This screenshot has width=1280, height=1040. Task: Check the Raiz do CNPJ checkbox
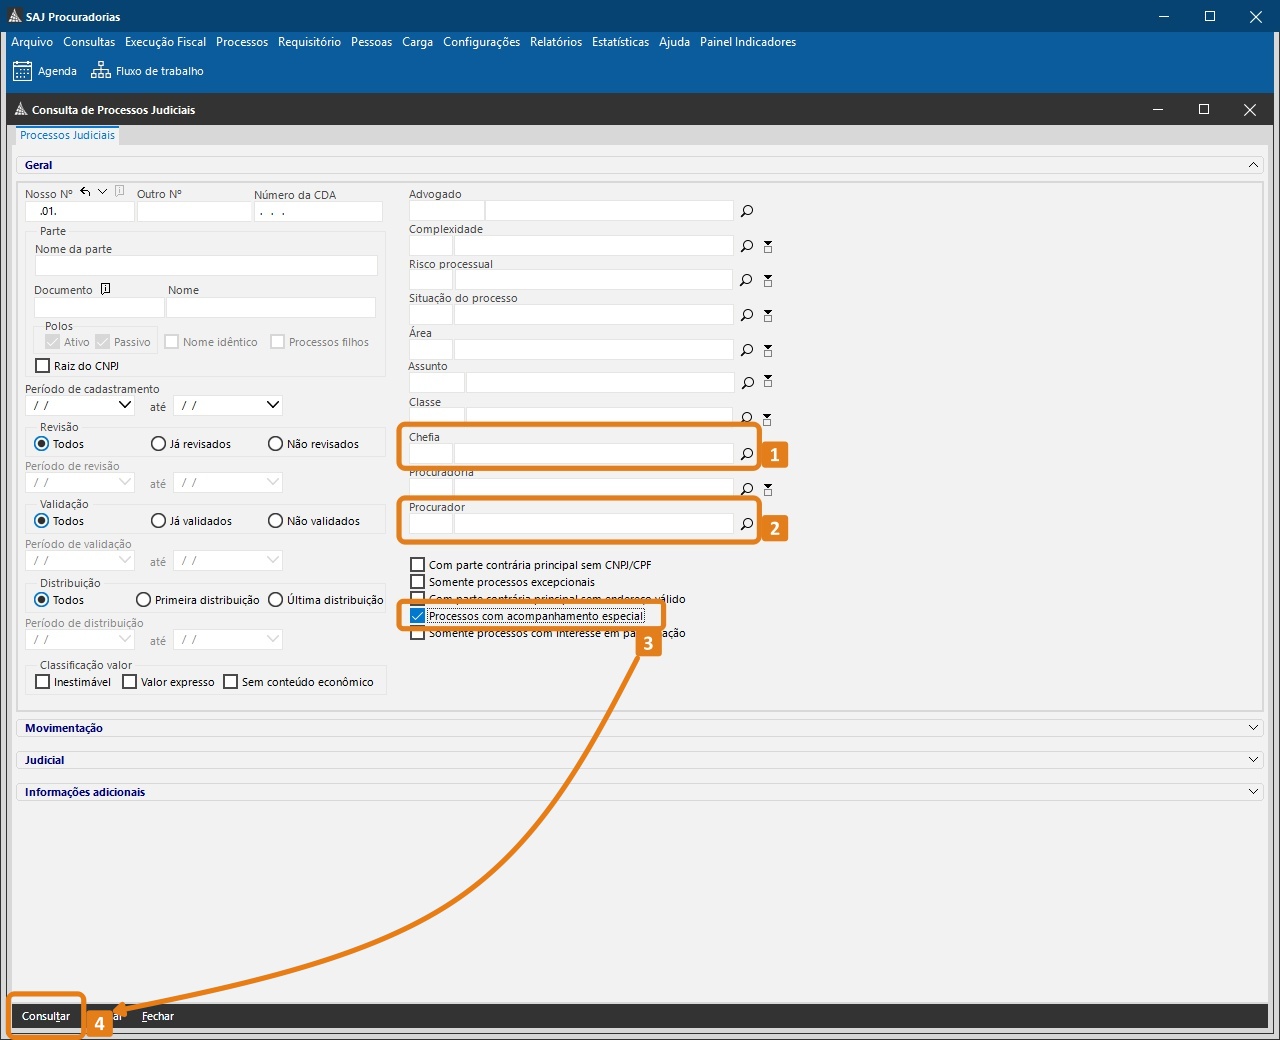[42, 366]
